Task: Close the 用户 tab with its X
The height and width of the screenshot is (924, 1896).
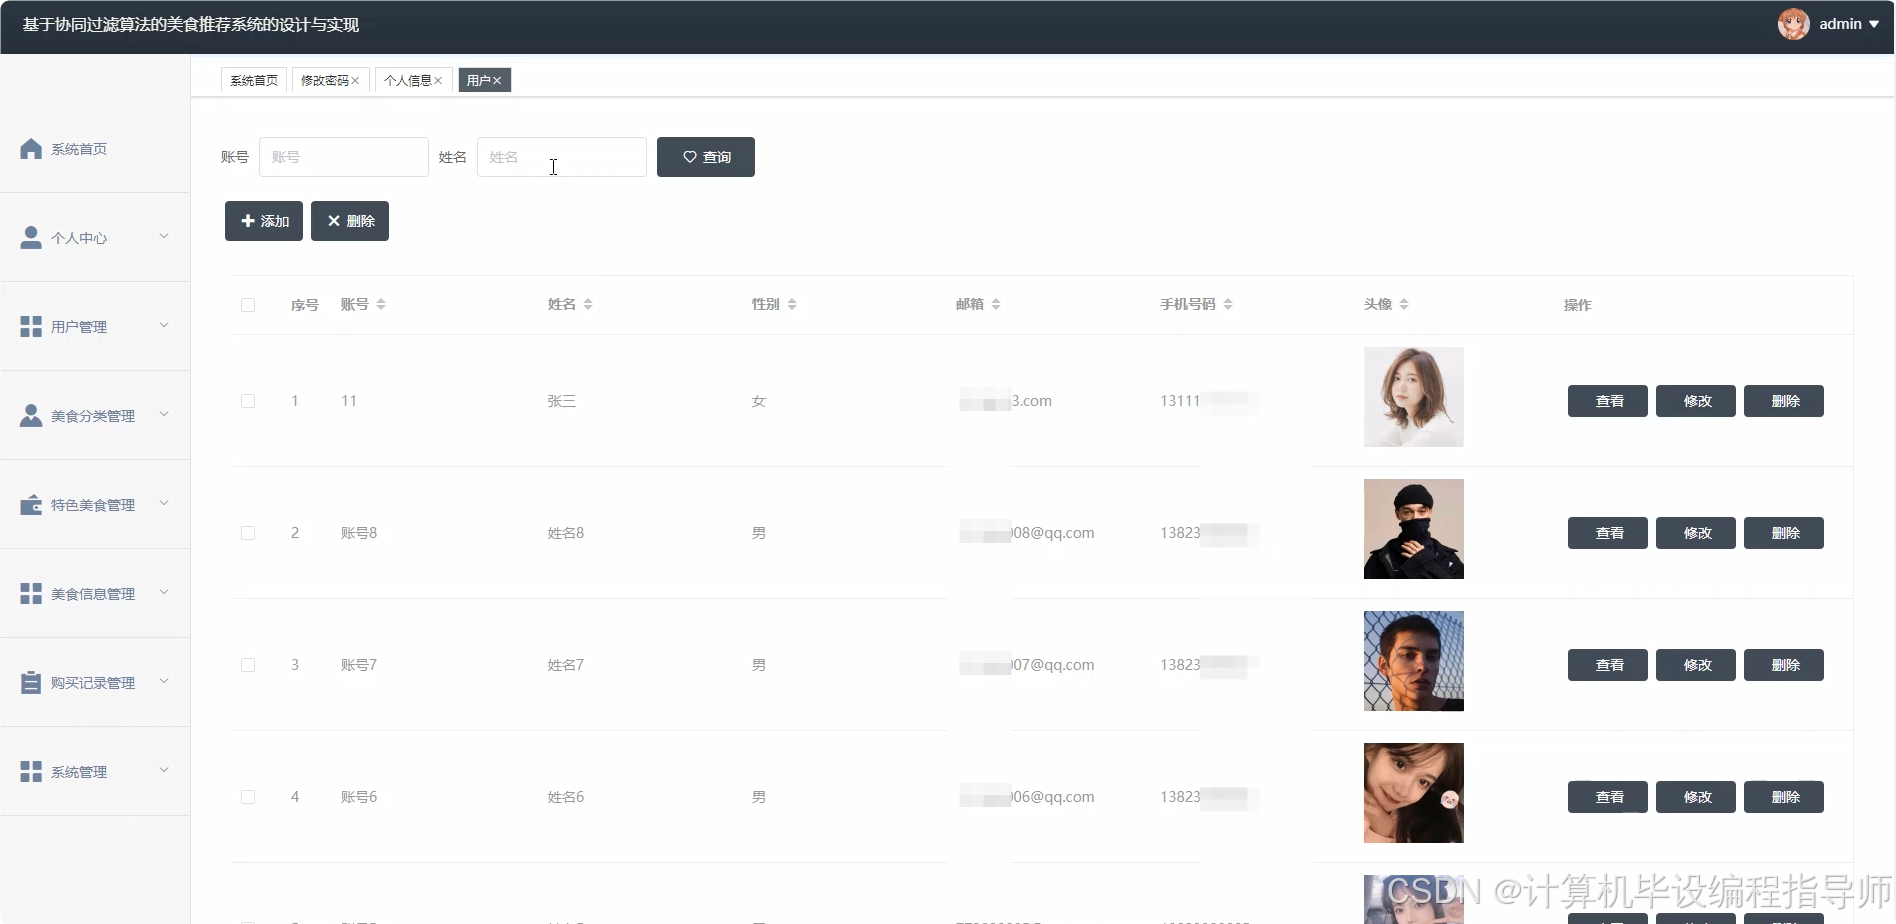Action: coord(497,81)
